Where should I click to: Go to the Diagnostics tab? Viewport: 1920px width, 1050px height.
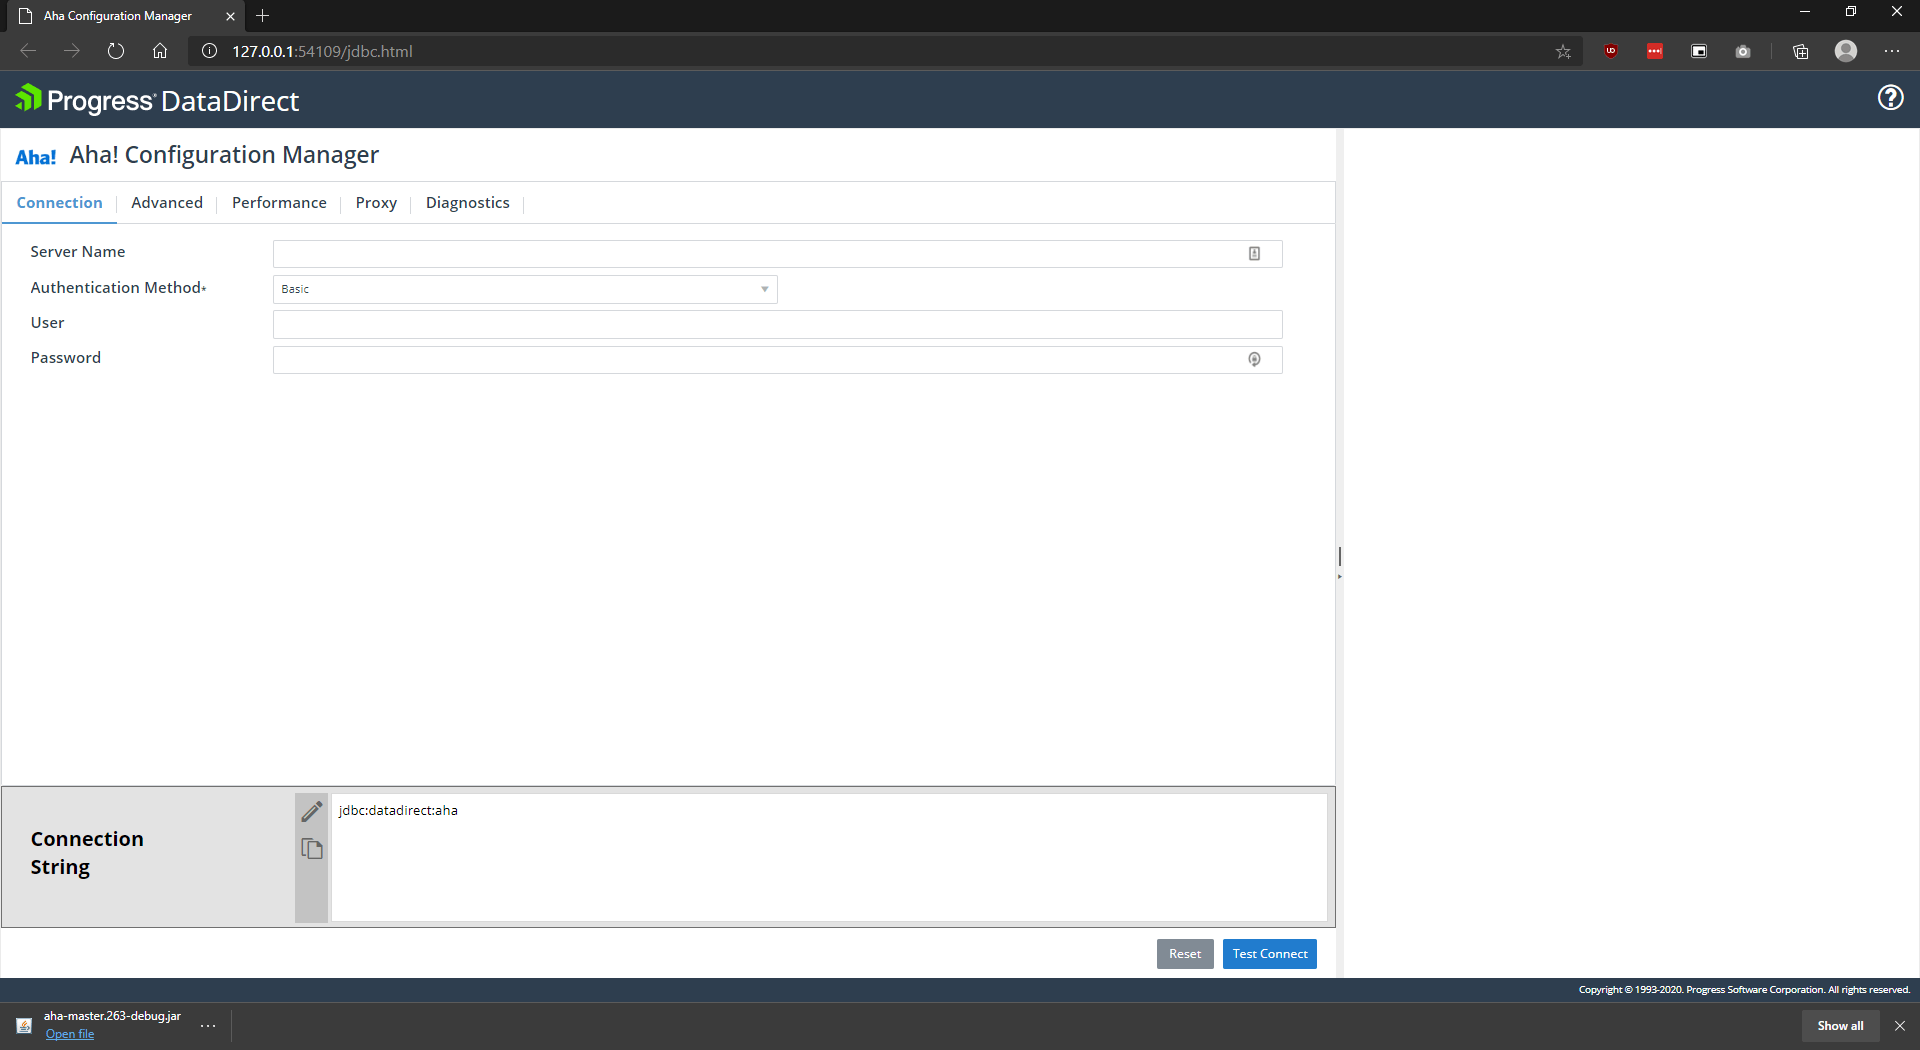click(x=468, y=203)
